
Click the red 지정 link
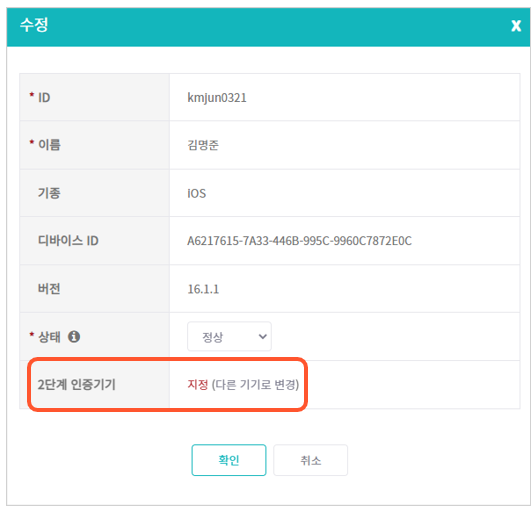point(198,384)
